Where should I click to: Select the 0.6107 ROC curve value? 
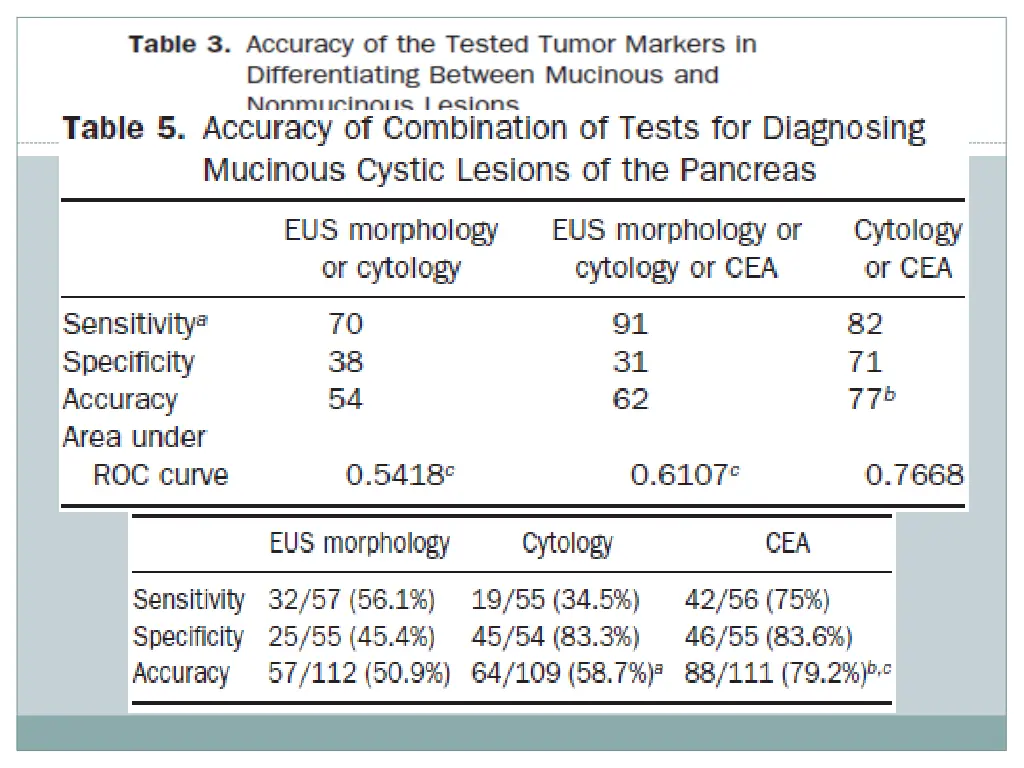coord(678,476)
